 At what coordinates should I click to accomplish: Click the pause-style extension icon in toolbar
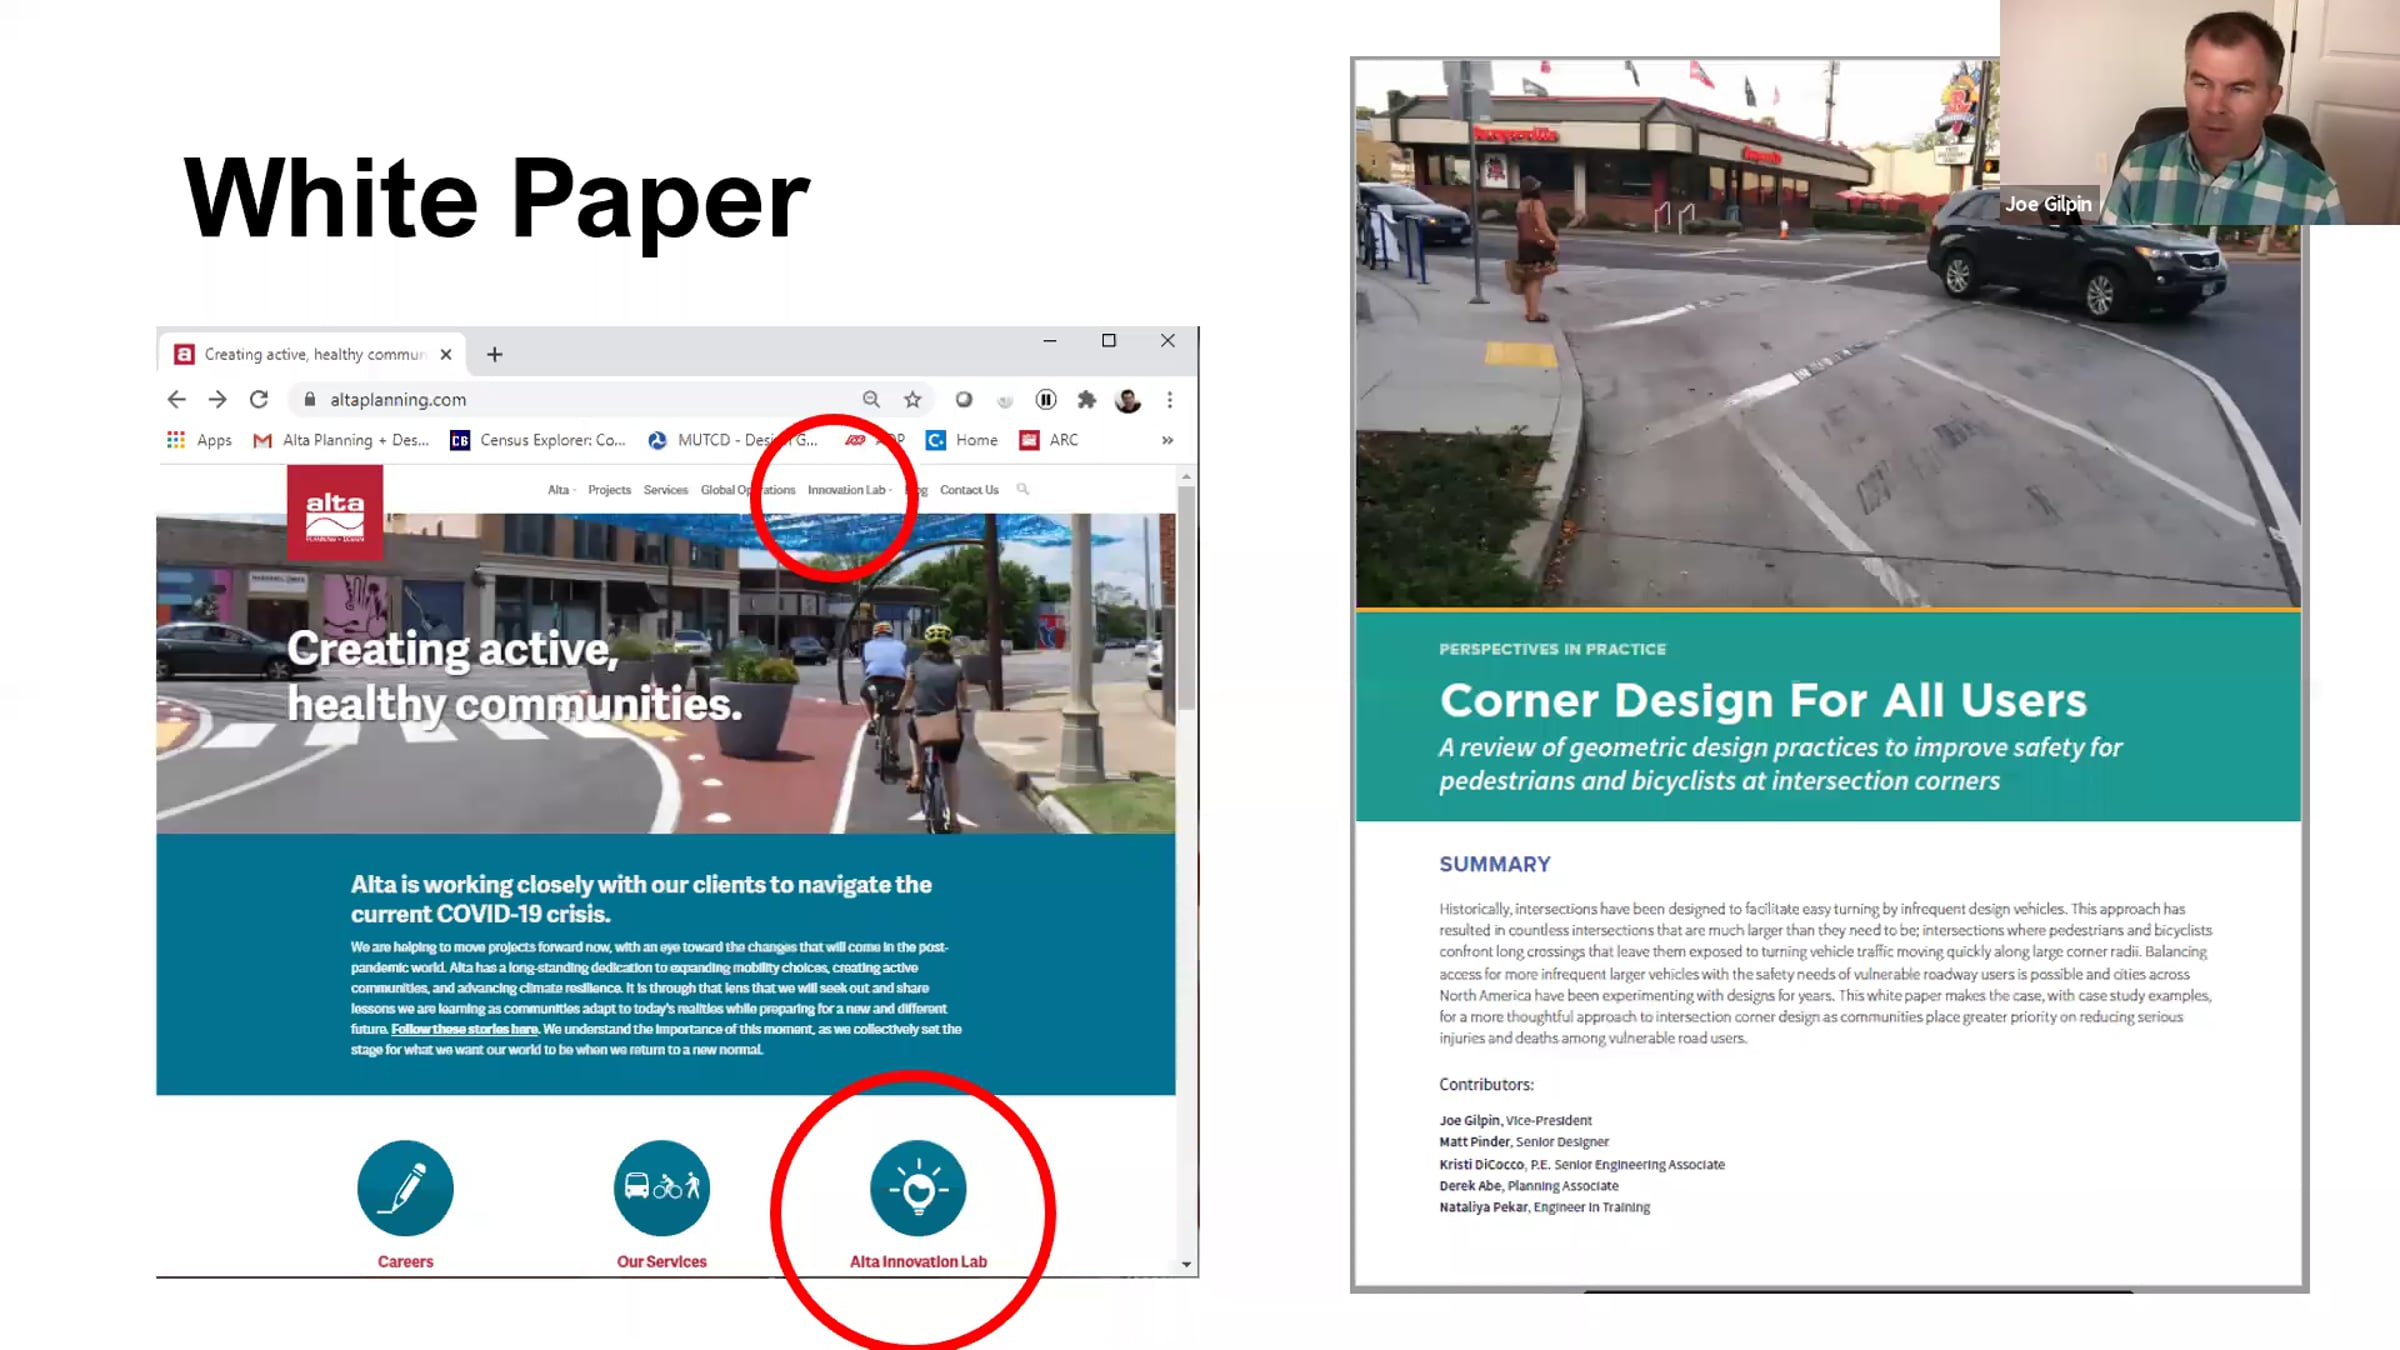[1046, 400]
